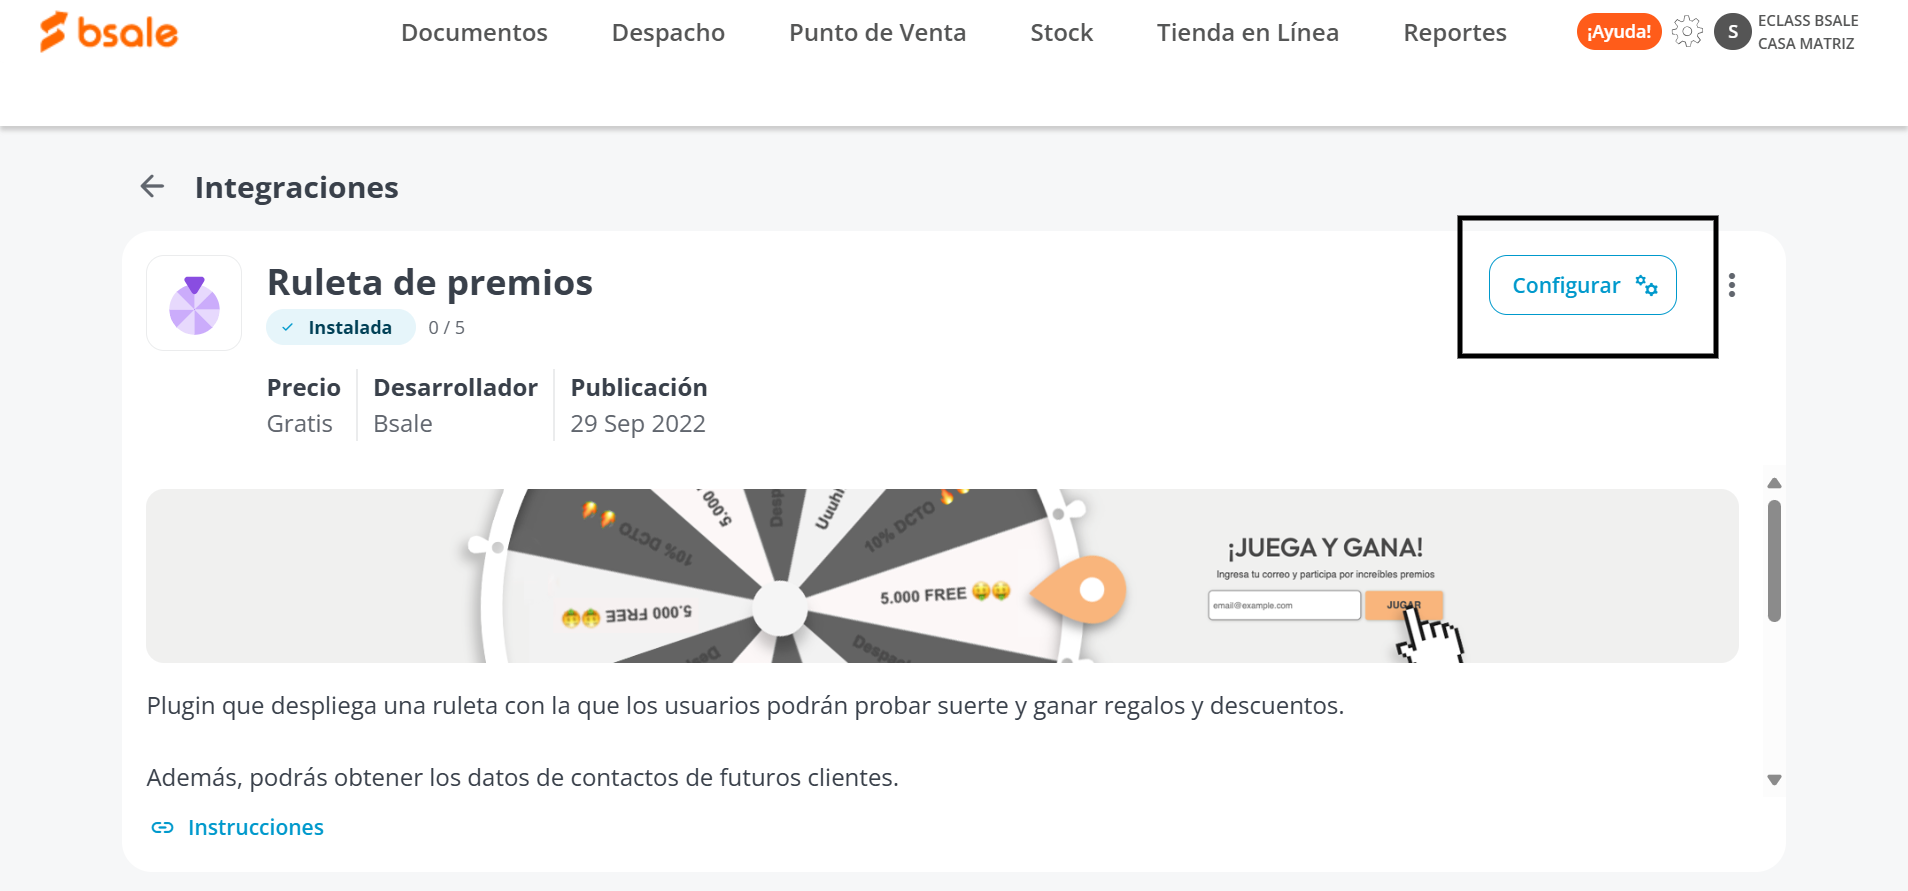Open the settings gear icon
This screenshot has width=1908, height=891.
(x=1687, y=32)
